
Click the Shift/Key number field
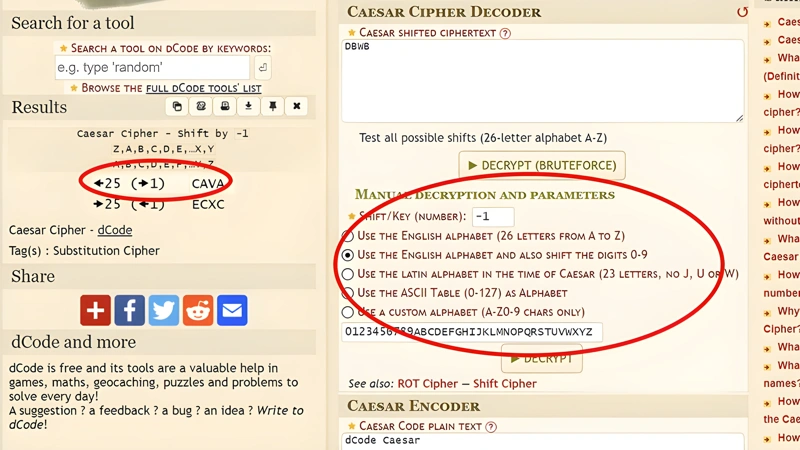(x=493, y=216)
